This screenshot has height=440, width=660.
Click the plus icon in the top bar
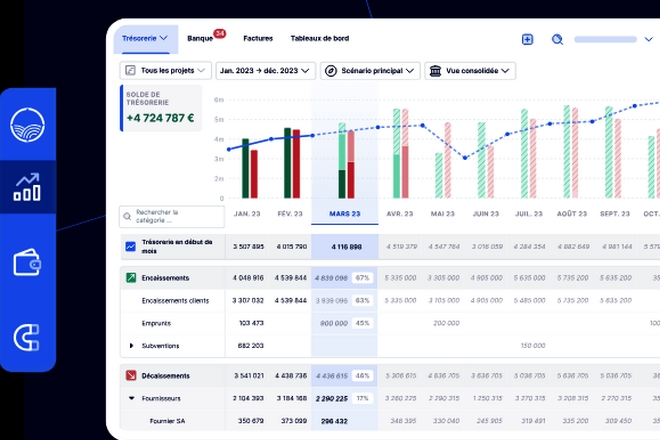(x=528, y=40)
